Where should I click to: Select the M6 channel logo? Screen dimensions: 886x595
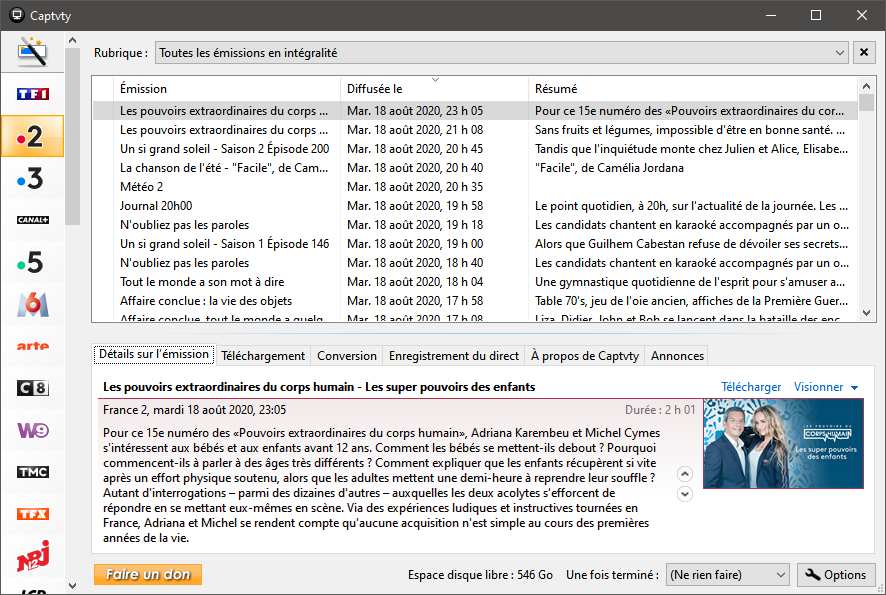[32, 304]
